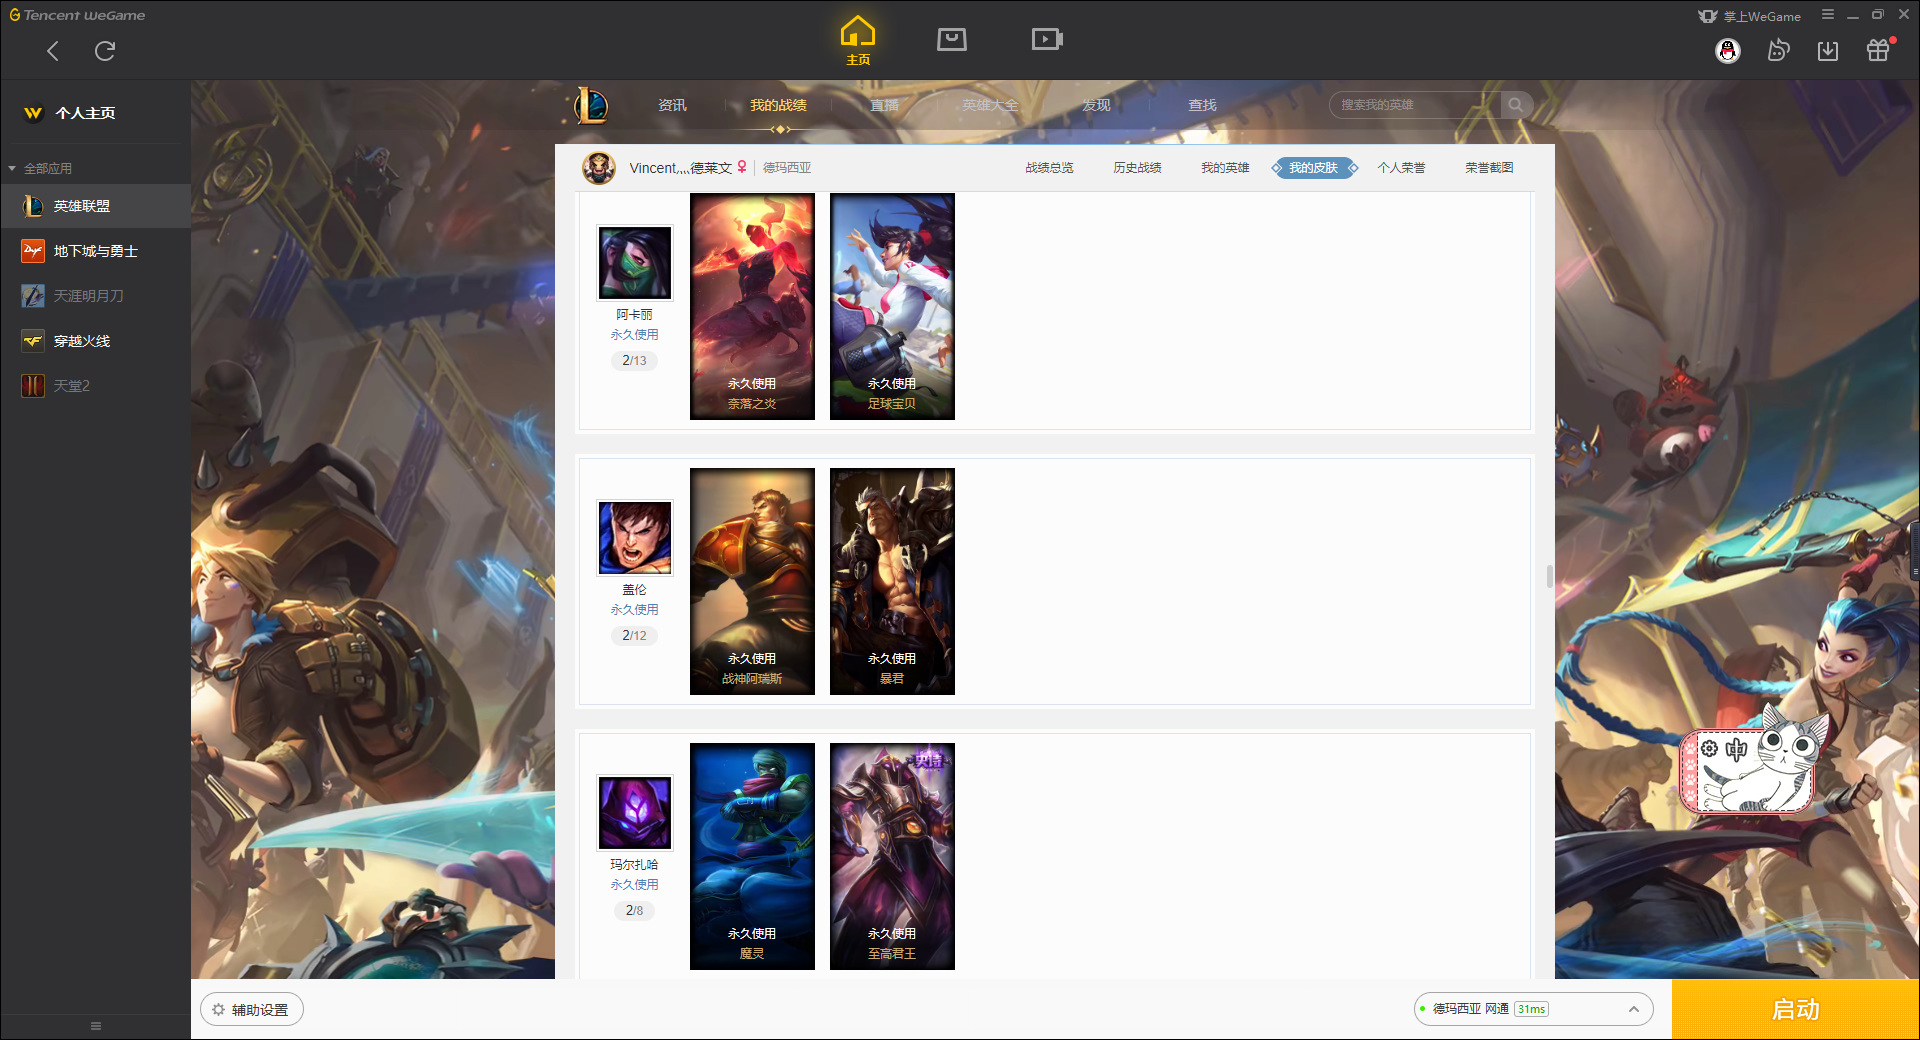1920x1040 pixels.
Task: Open the 查找 tab
Action: tap(1202, 105)
